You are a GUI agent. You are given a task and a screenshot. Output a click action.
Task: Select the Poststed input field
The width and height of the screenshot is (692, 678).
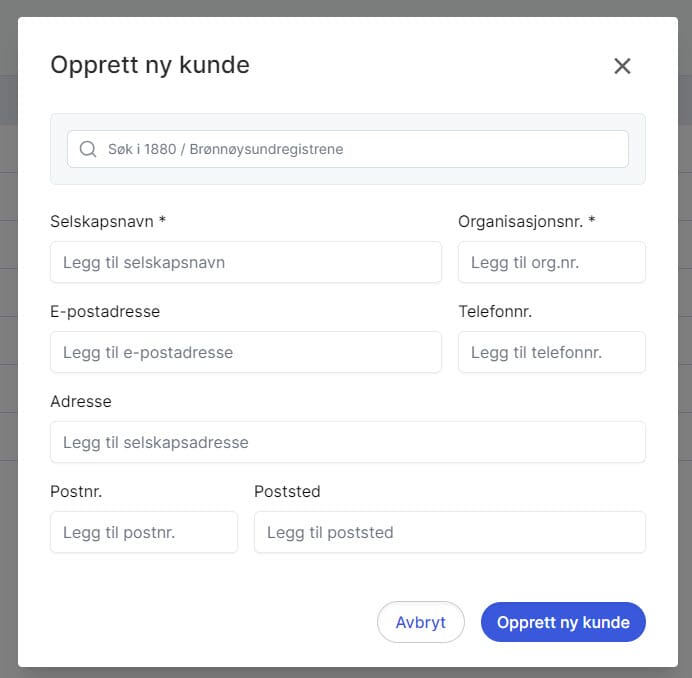(449, 532)
